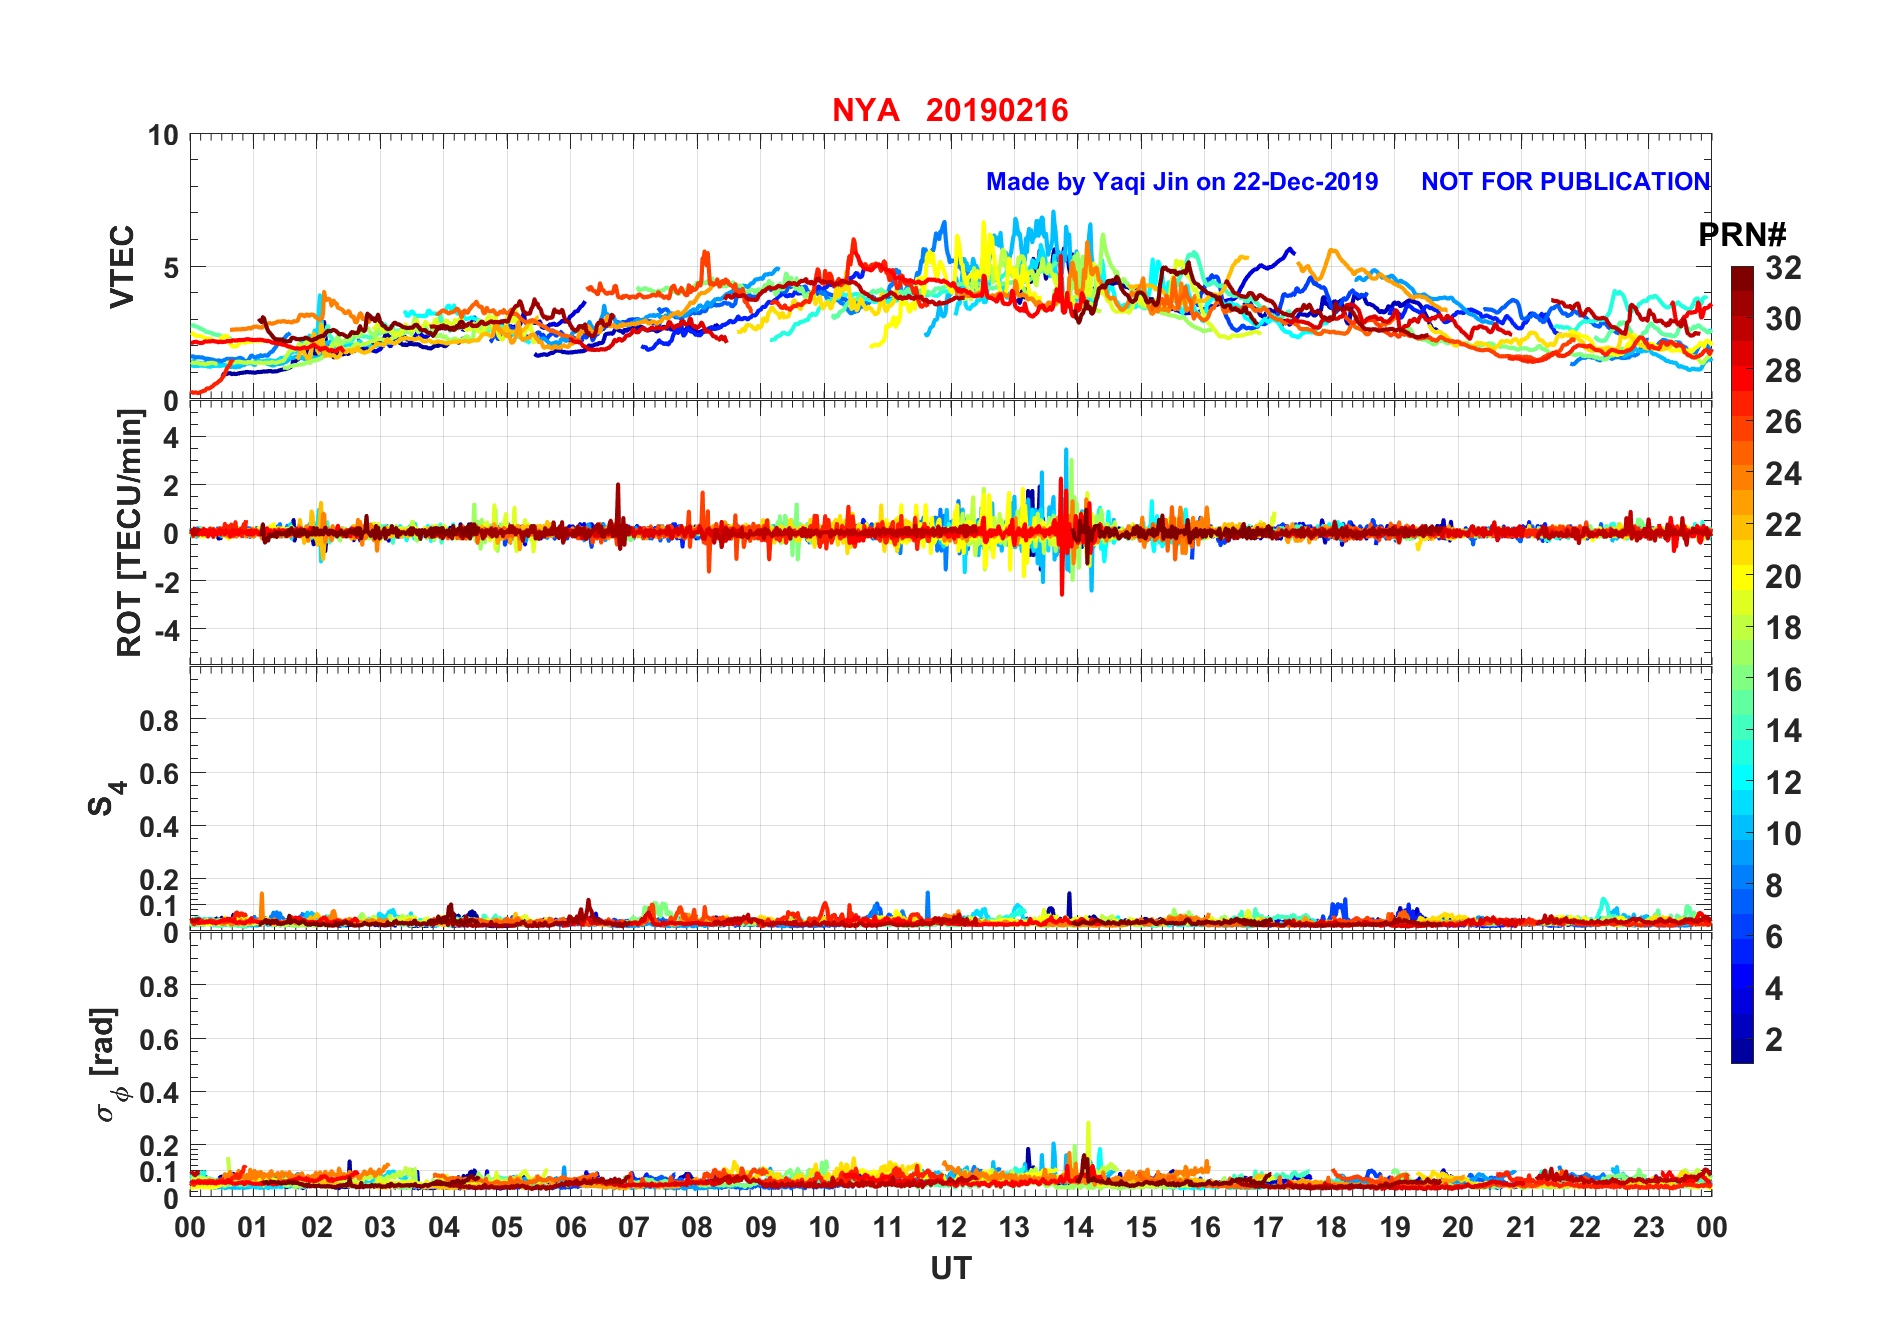Click colorbar tick label '14' beside PRN scale

point(1783,731)
